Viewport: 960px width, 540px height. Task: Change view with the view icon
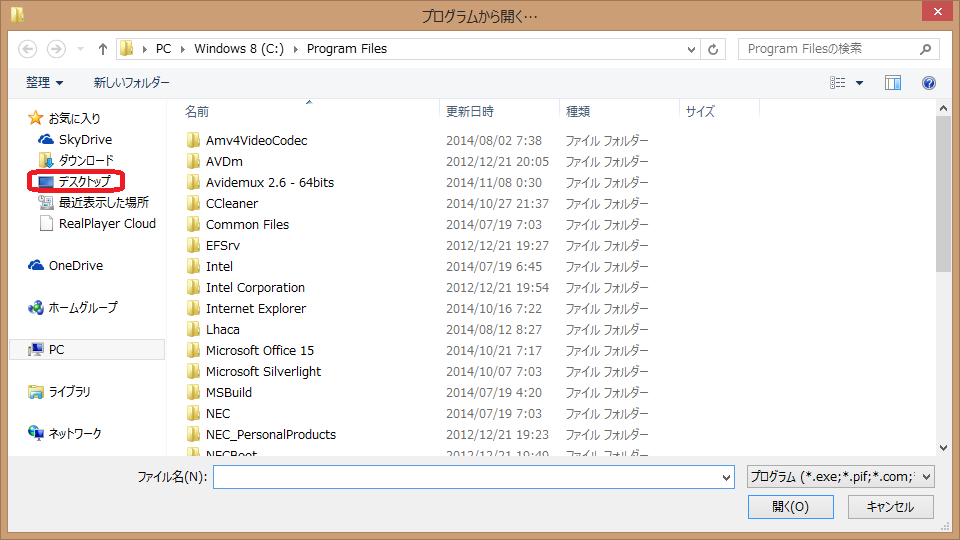838,83
